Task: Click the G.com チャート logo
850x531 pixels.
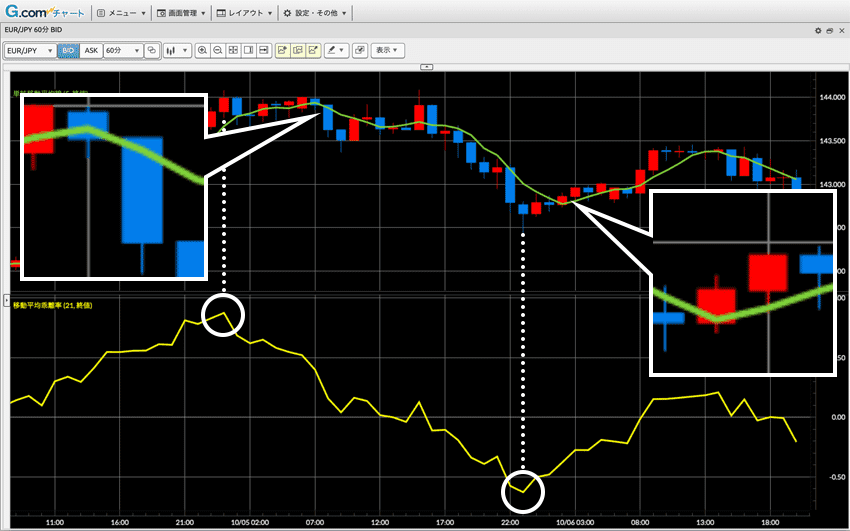Action: pyautogui.click(x=44, y=12)
